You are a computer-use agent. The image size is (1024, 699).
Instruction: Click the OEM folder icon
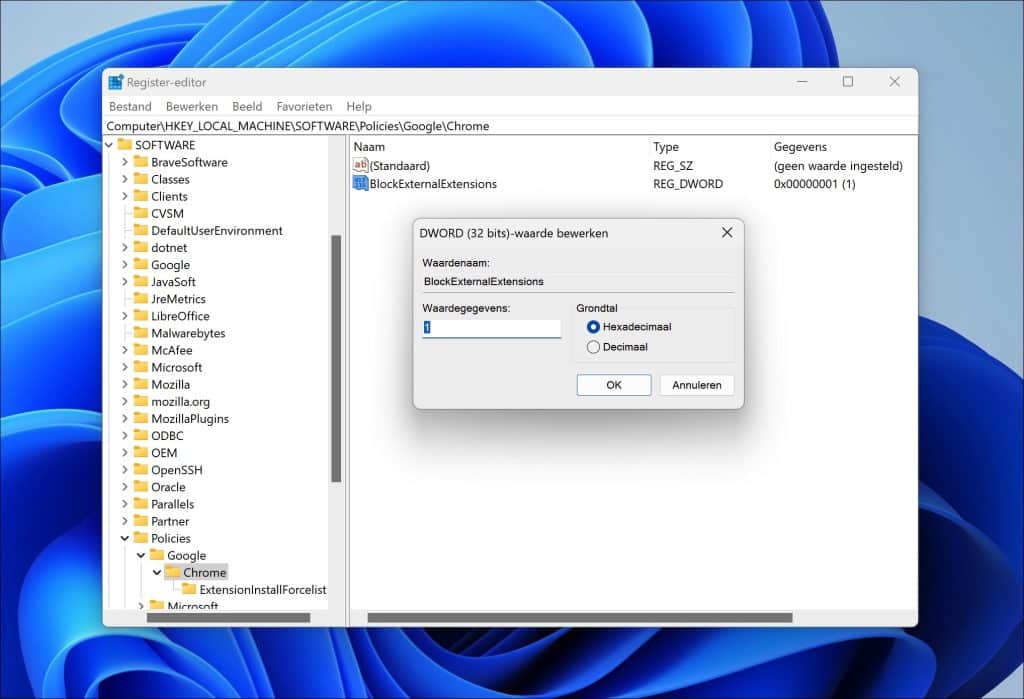pyautogui.click(x=140, y=452)
